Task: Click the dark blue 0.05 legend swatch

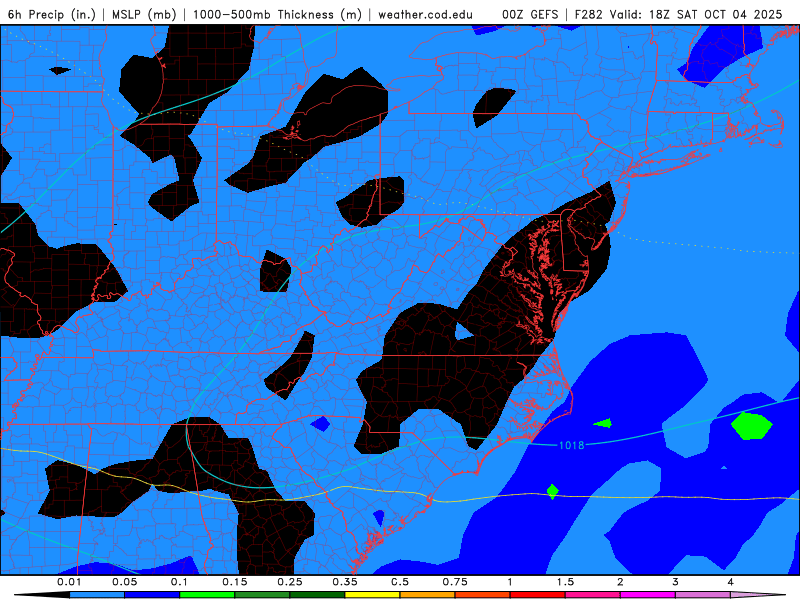Action: (x=152, y=595)
